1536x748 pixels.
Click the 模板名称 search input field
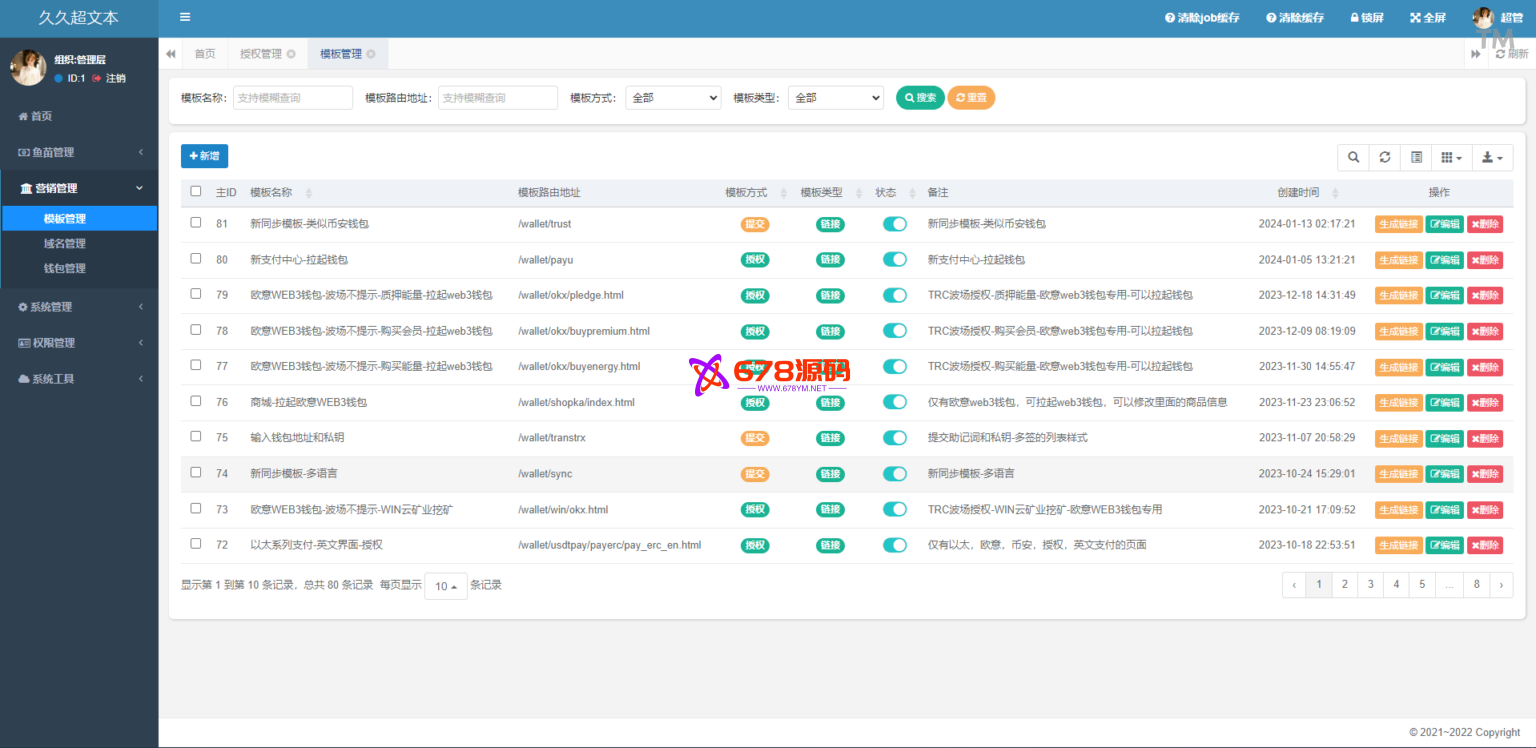293,98
